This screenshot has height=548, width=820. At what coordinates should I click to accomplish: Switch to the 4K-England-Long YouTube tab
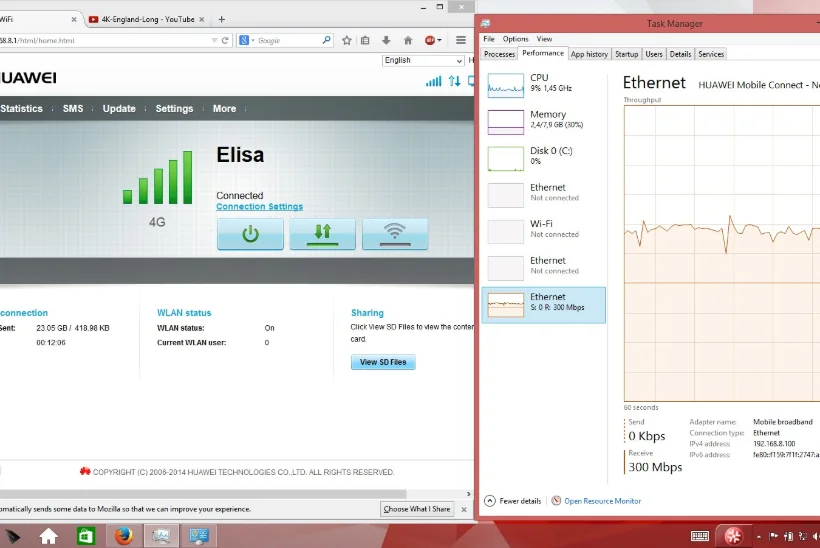click(x=146, y=19)
